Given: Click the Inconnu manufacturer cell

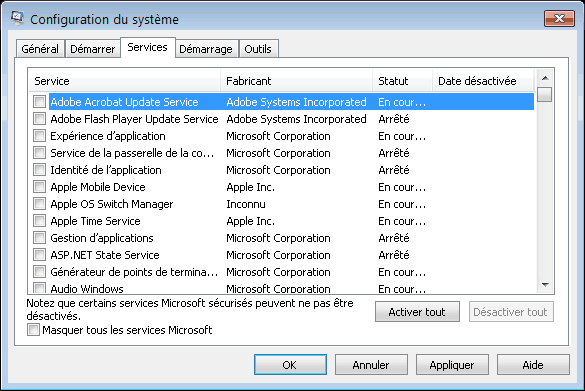Looking at the screenshot, I should [246, 204].
